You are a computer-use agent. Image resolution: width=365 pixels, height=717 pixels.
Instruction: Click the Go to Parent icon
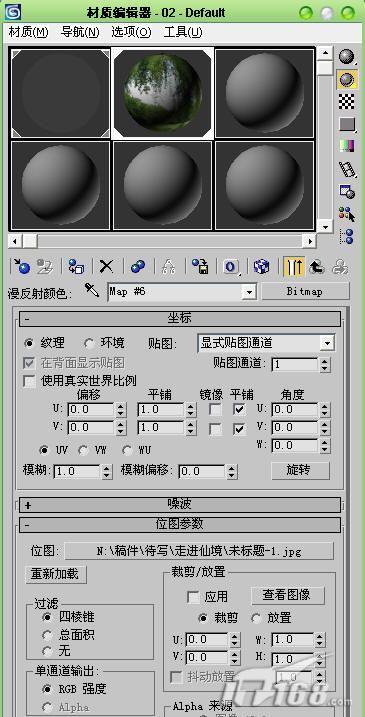tap(317, 266)
